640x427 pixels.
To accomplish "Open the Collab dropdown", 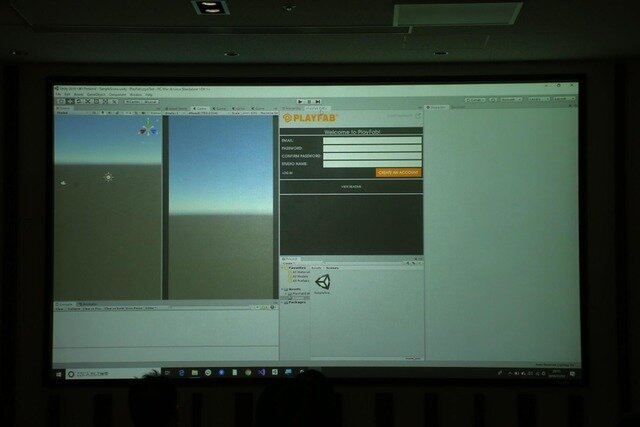I will coord(475,100).
